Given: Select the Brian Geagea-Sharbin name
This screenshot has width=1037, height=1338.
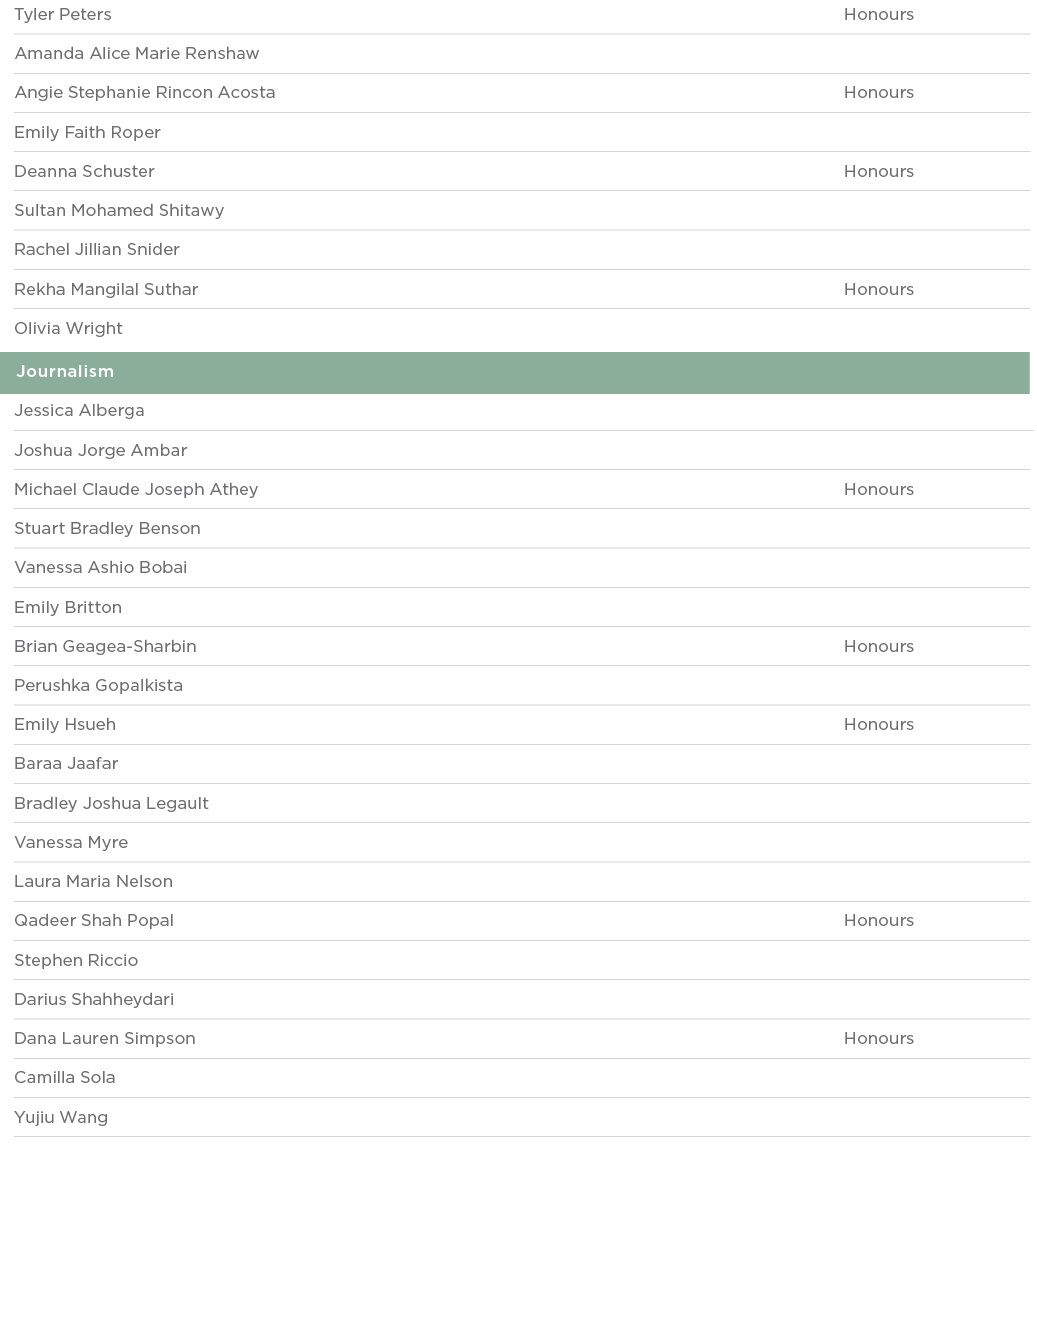Looking at the screenshot, I should [x=105, y=647].
